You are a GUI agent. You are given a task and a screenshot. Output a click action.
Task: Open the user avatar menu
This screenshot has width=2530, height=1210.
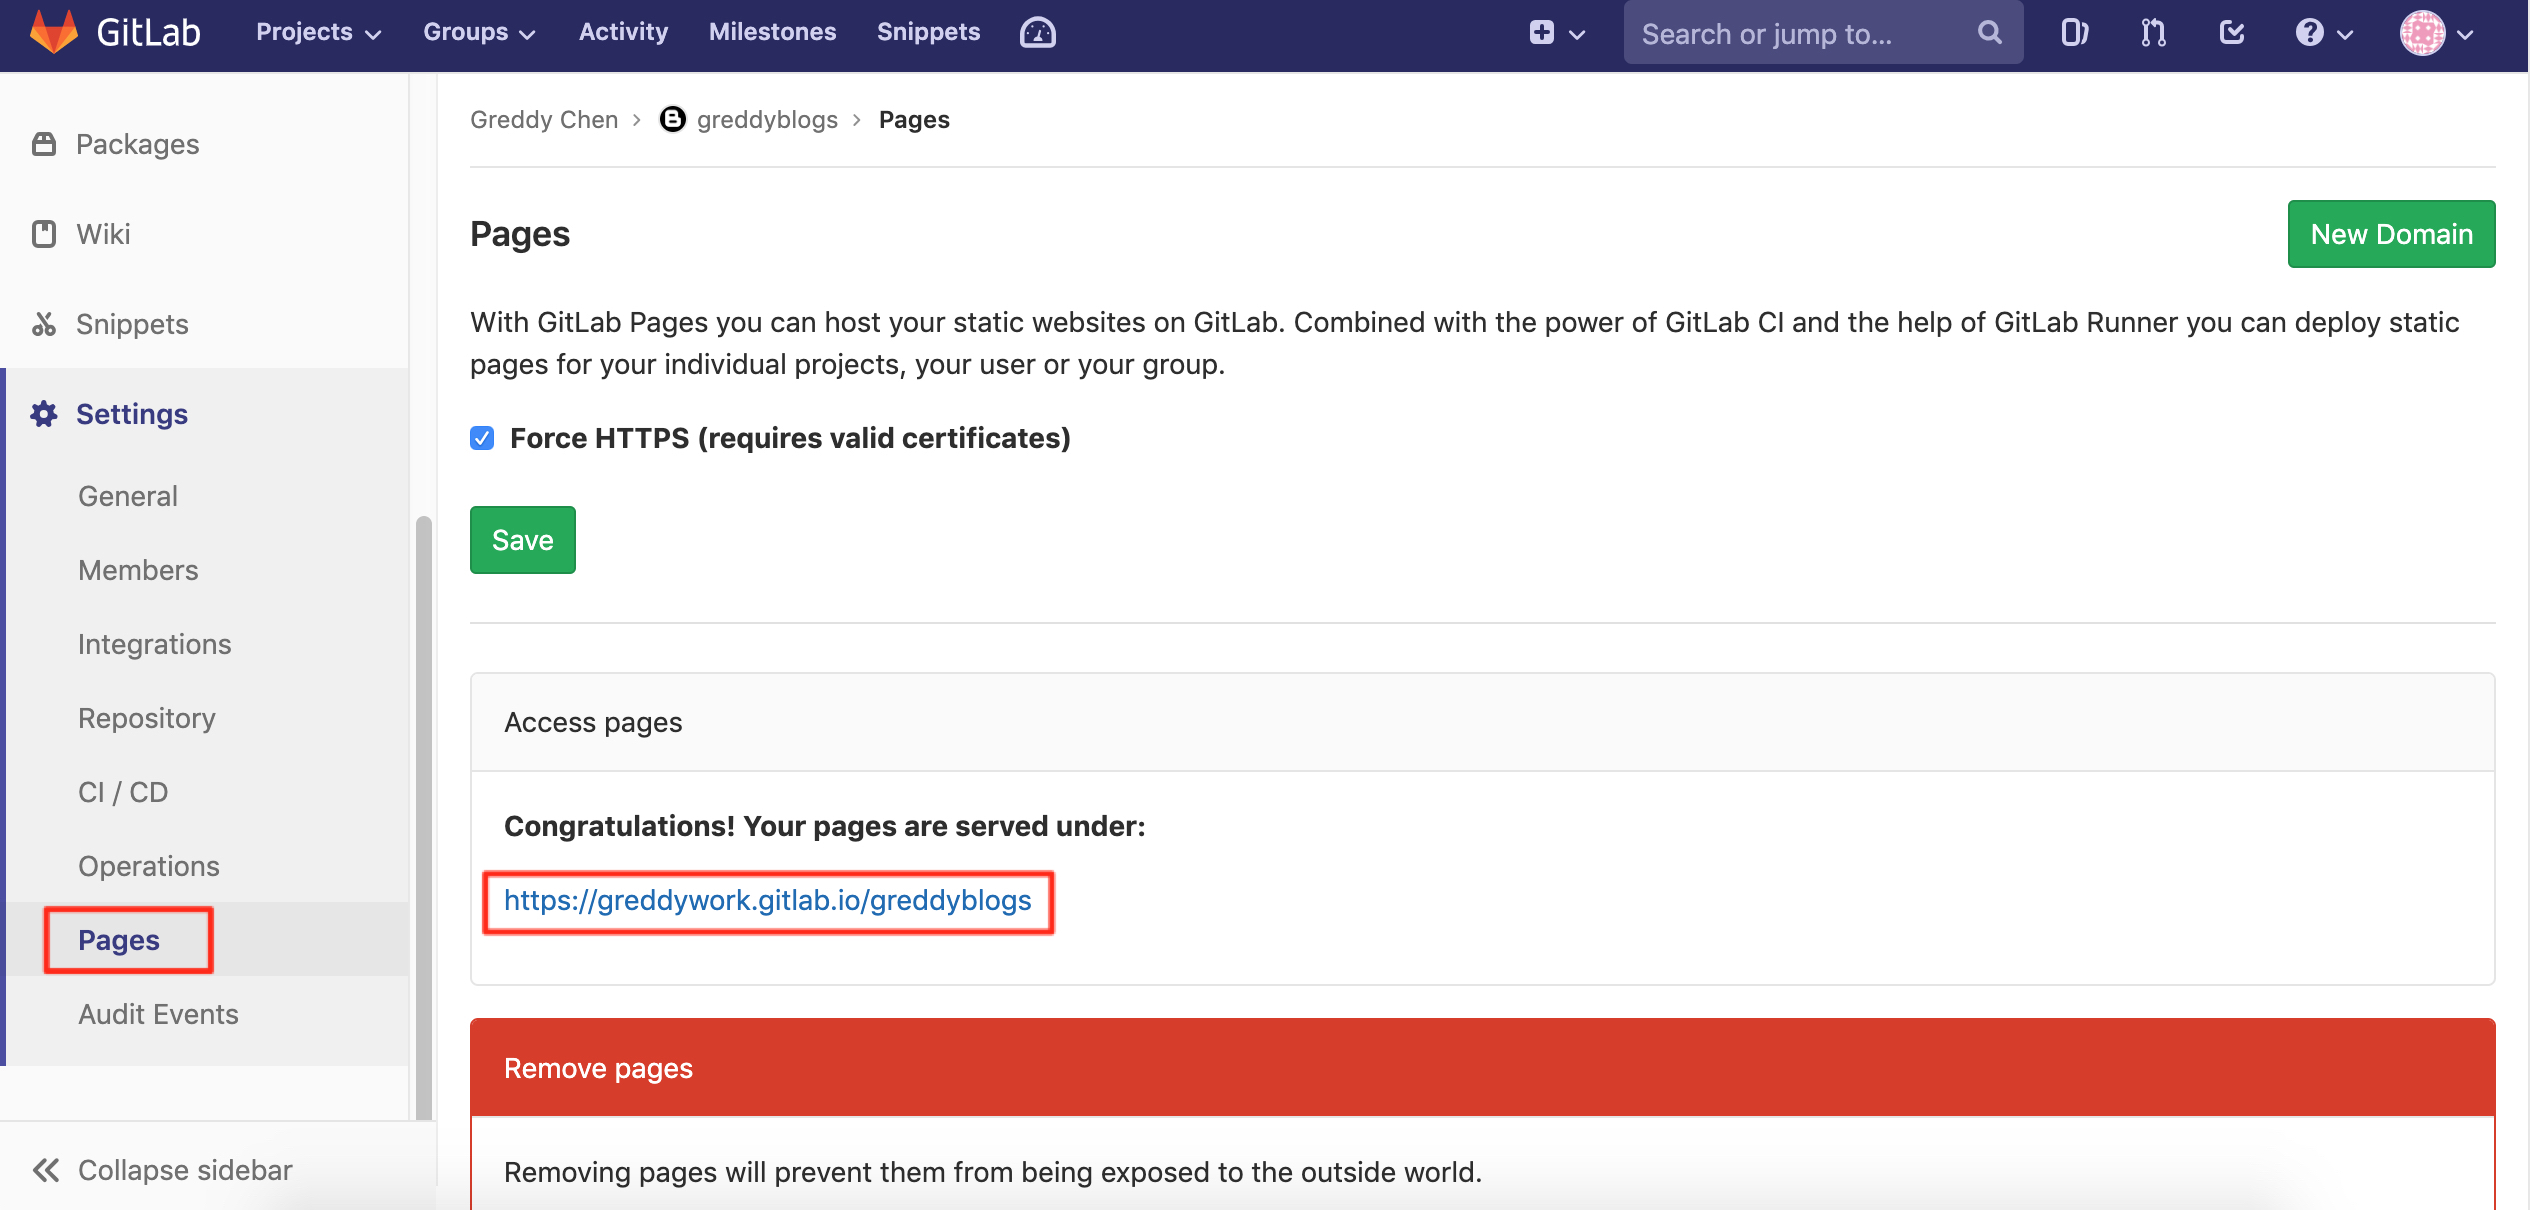coord(2435,33)
